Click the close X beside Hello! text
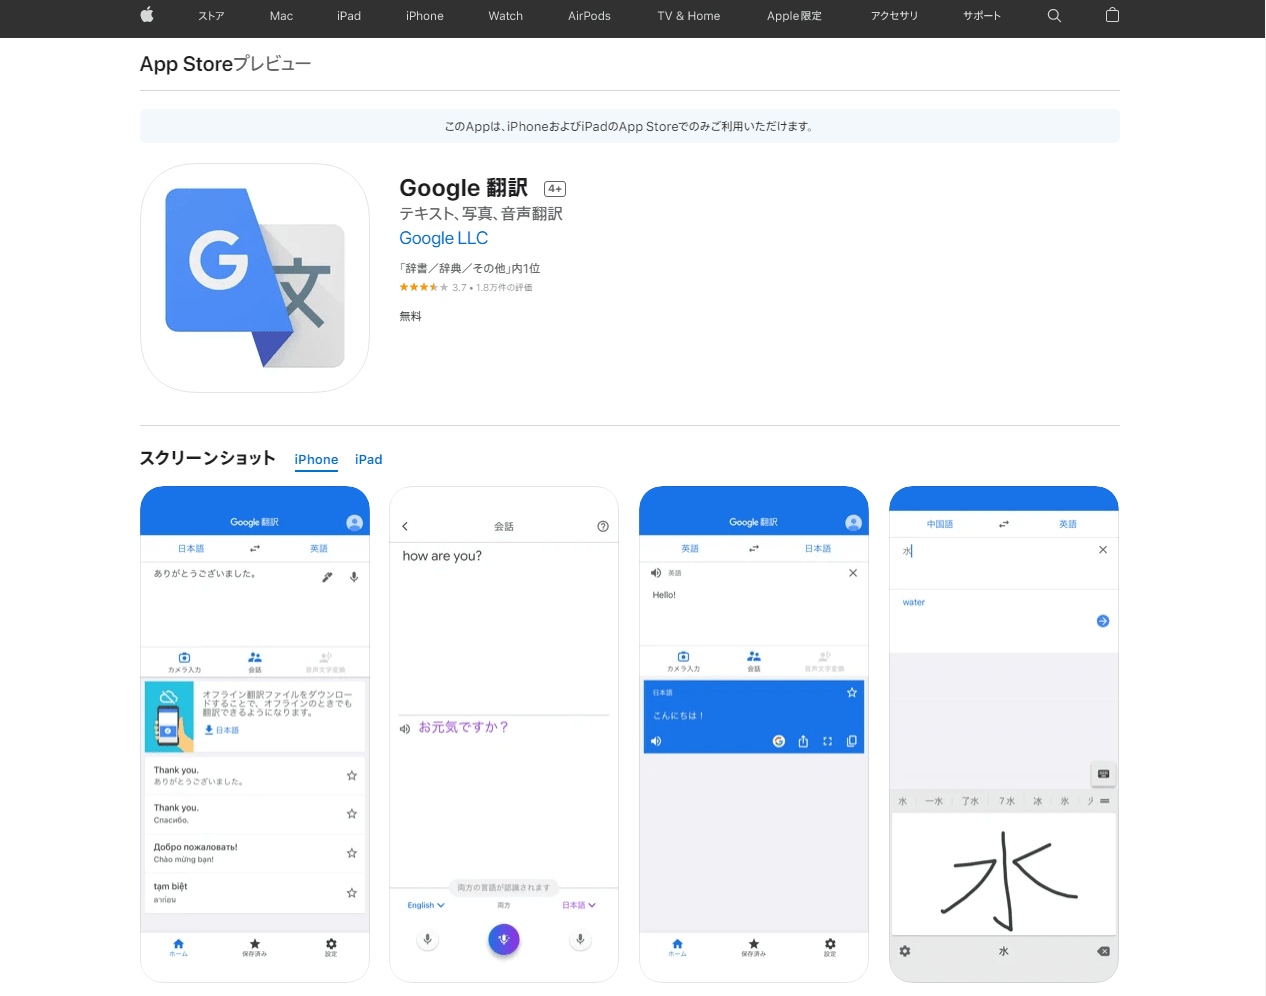The image size is (1266, 996). click(x=853, y=573)
